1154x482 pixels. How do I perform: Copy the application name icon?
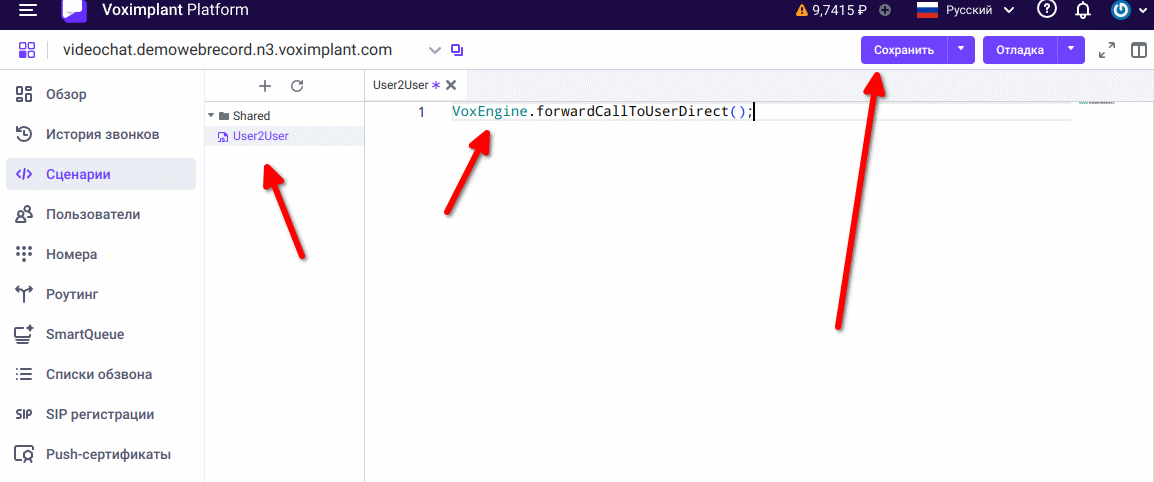[x=457, y=50]
